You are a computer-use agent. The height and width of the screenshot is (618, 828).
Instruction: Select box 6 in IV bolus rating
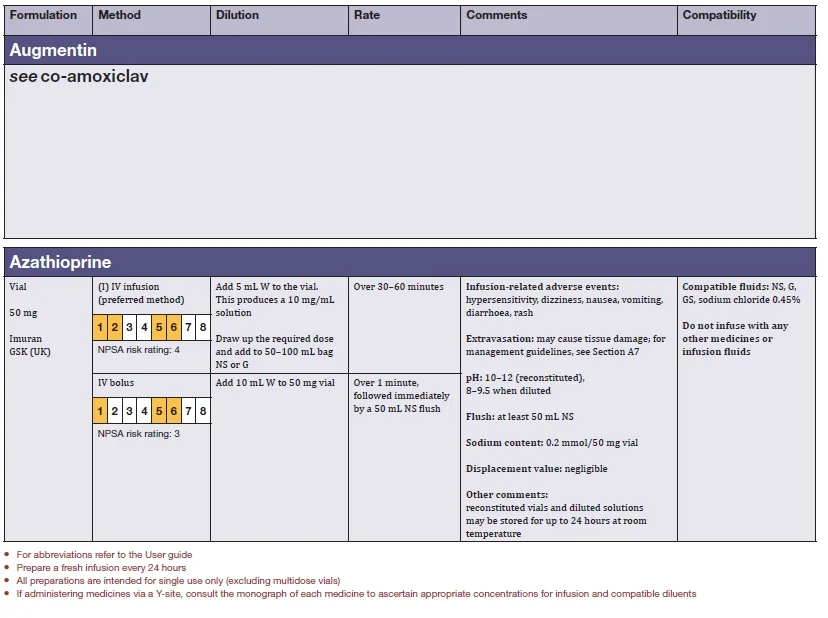pyautogui.click(x=174, y=411)
